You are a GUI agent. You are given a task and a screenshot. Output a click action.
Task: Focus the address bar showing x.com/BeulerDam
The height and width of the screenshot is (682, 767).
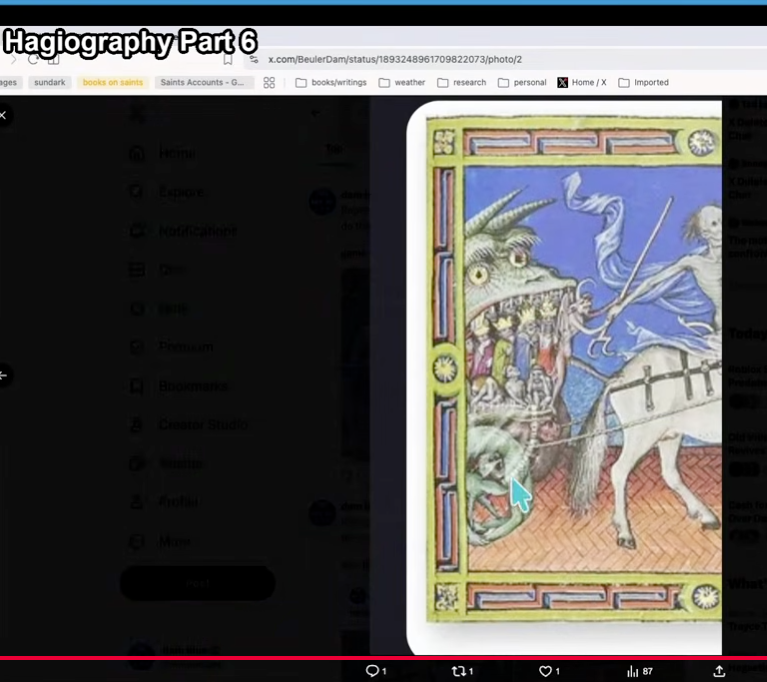[x=394, y=59]
